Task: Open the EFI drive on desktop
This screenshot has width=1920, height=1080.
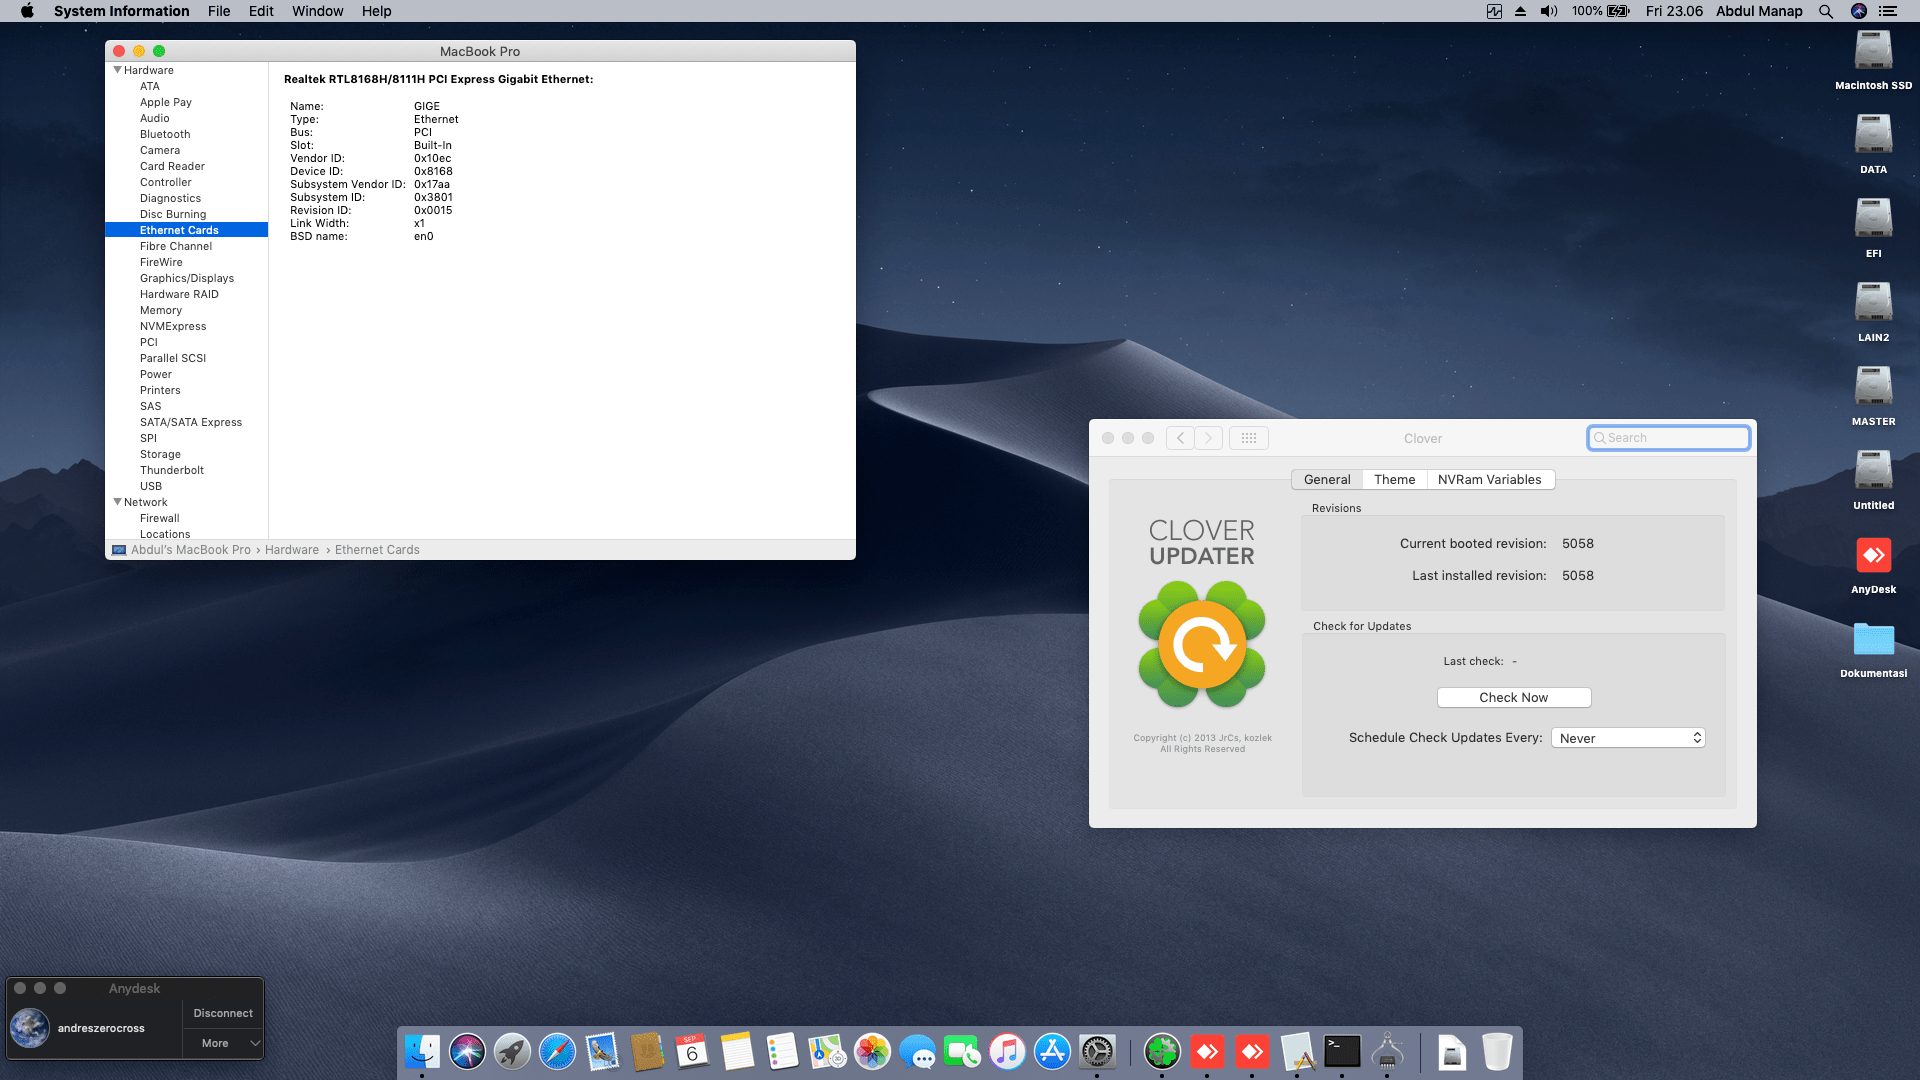Action: pyautogui.click(x=1873, y=219)
